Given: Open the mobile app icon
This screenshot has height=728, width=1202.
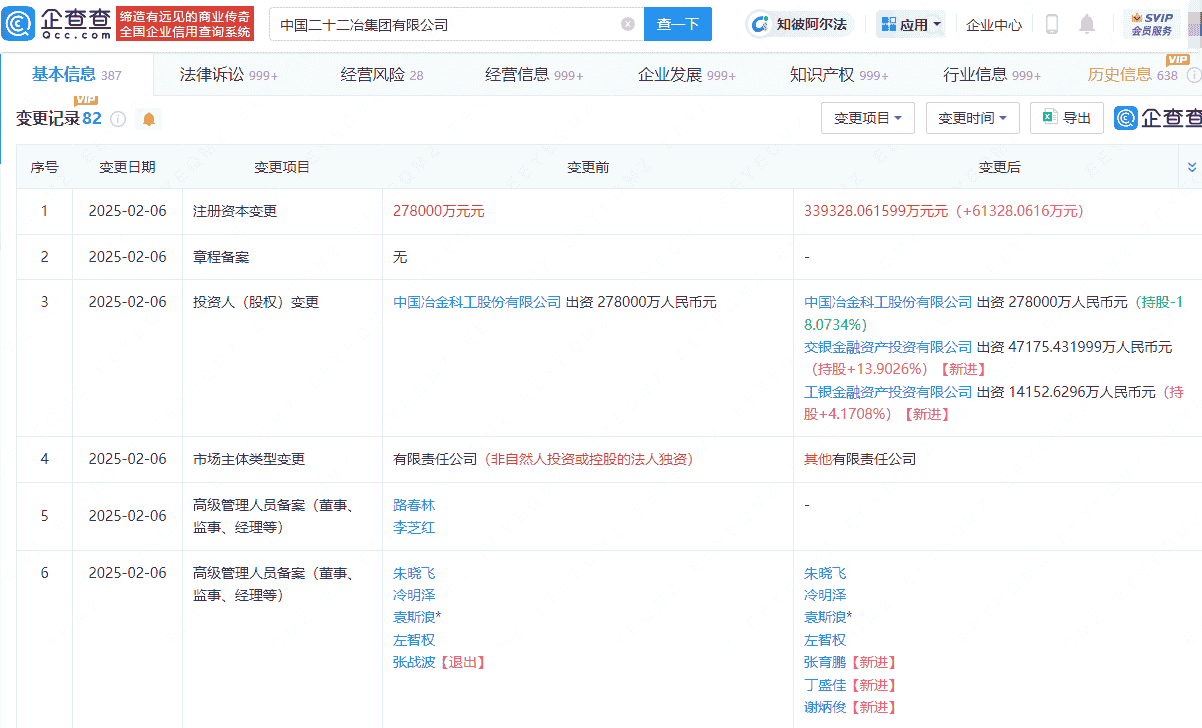Looking at the screenshot, I should click(x=1051, y=23).
